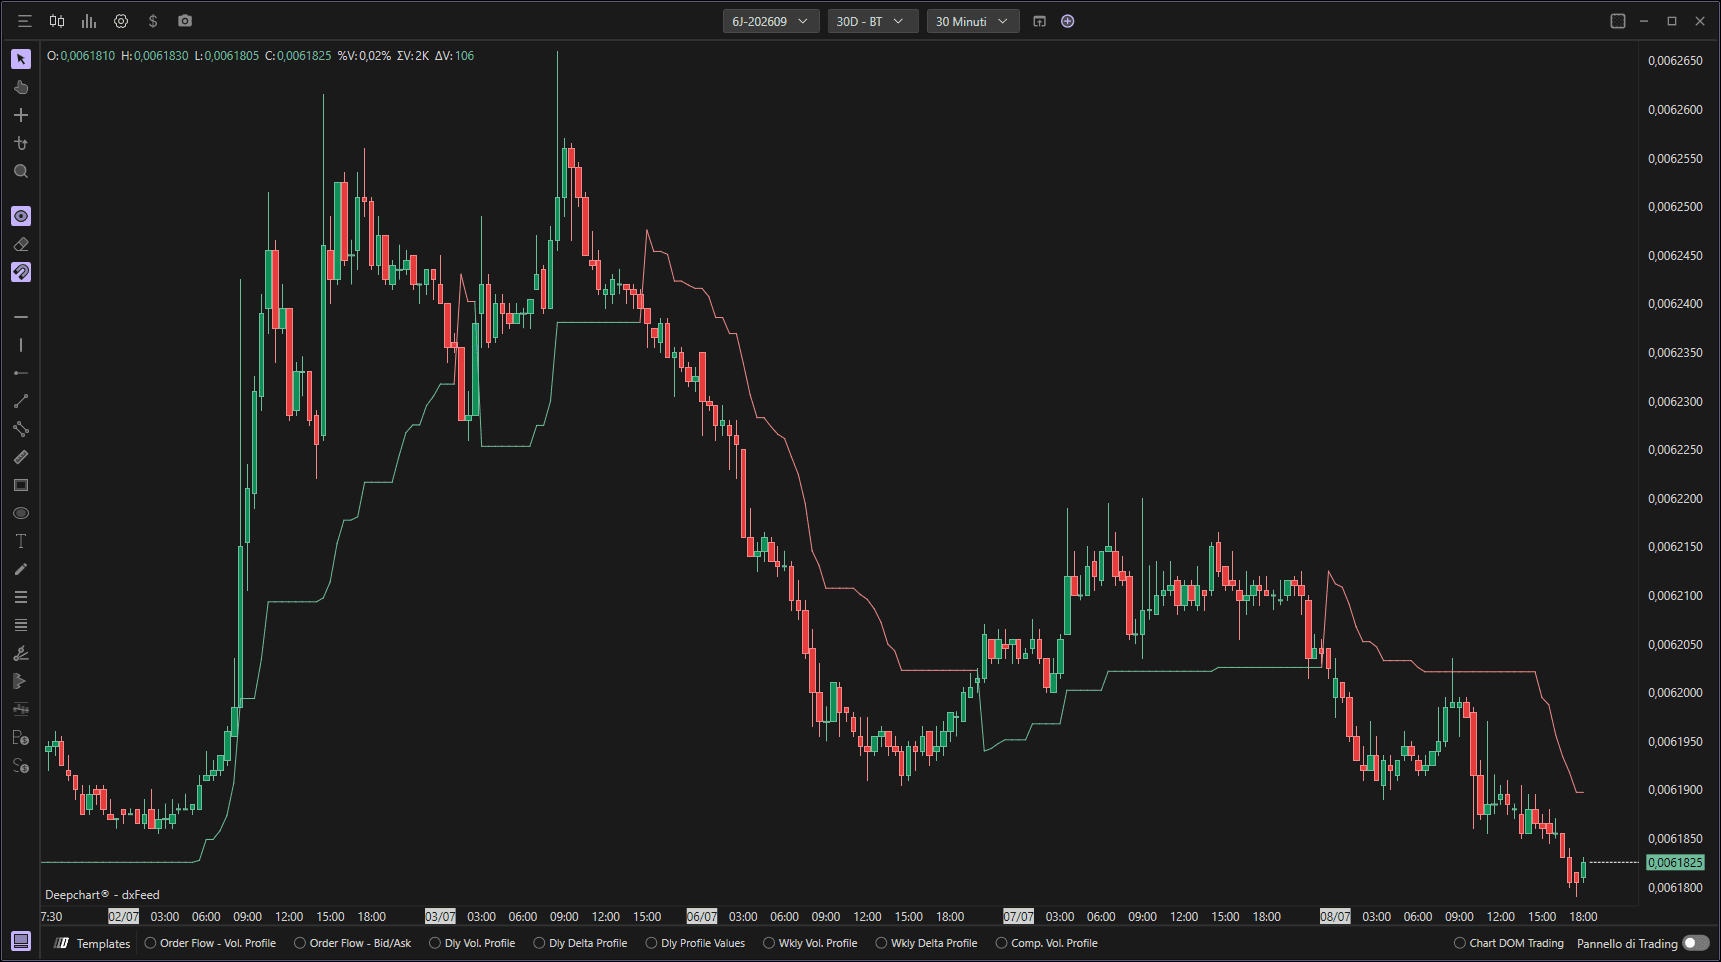
Task: Select the vertical line drawing tool
Action: [21, 345]
